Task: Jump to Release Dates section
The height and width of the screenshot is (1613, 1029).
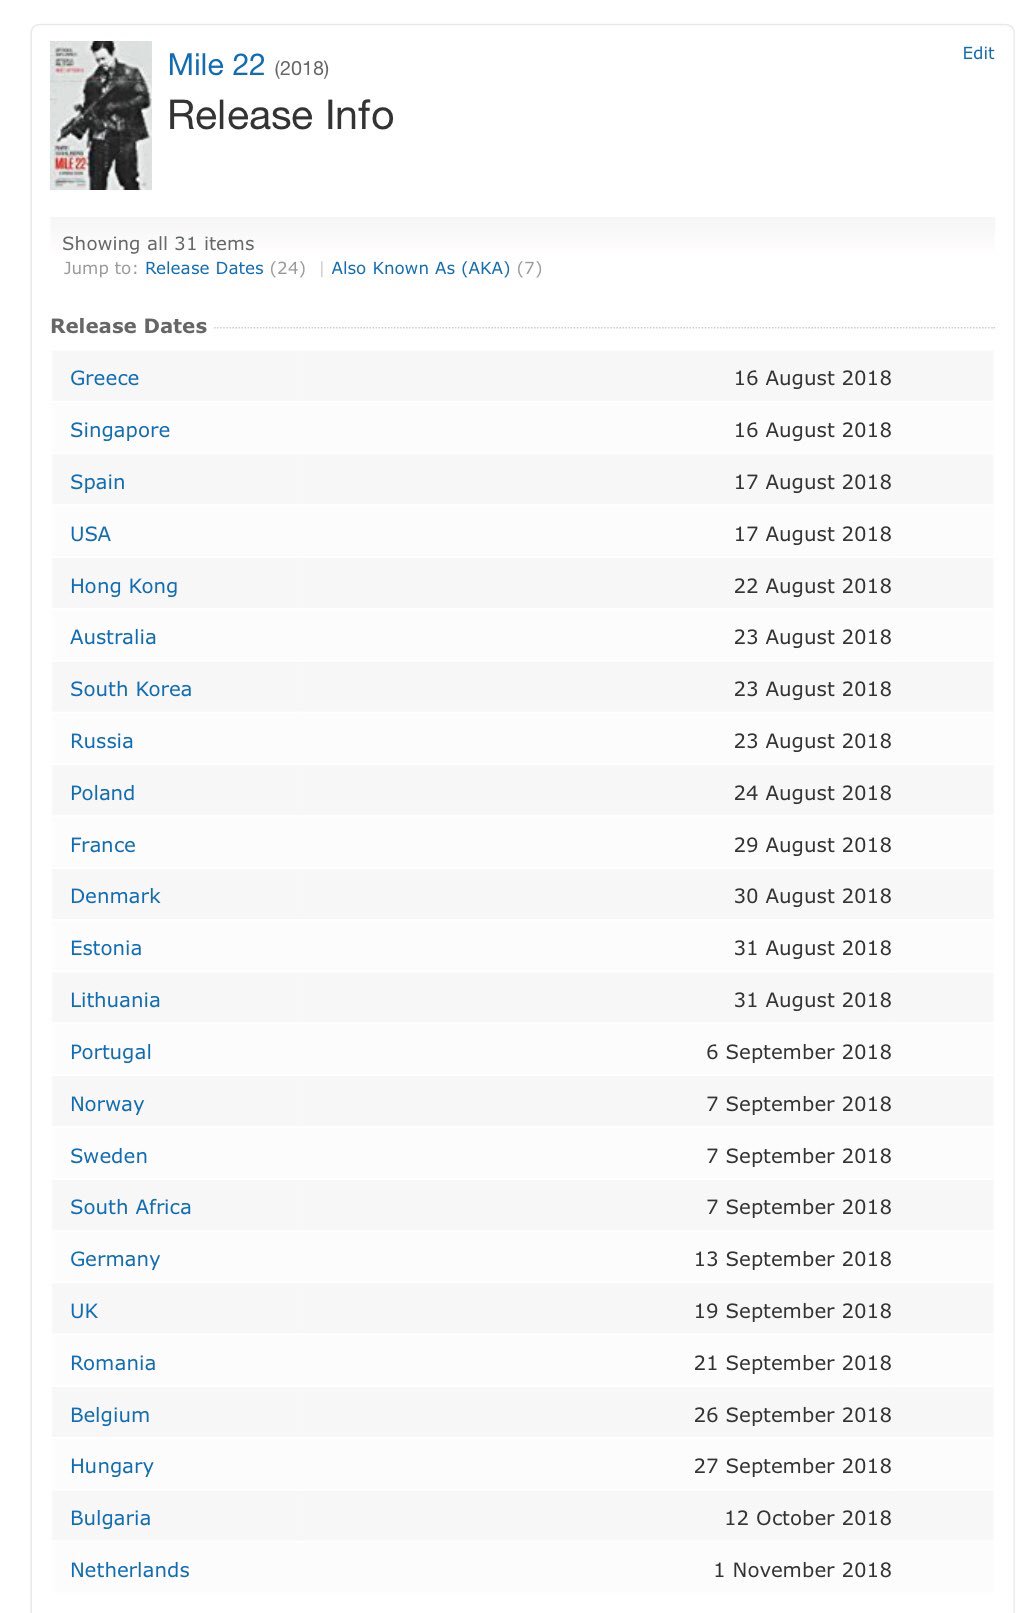Action: tap(204, 268)
